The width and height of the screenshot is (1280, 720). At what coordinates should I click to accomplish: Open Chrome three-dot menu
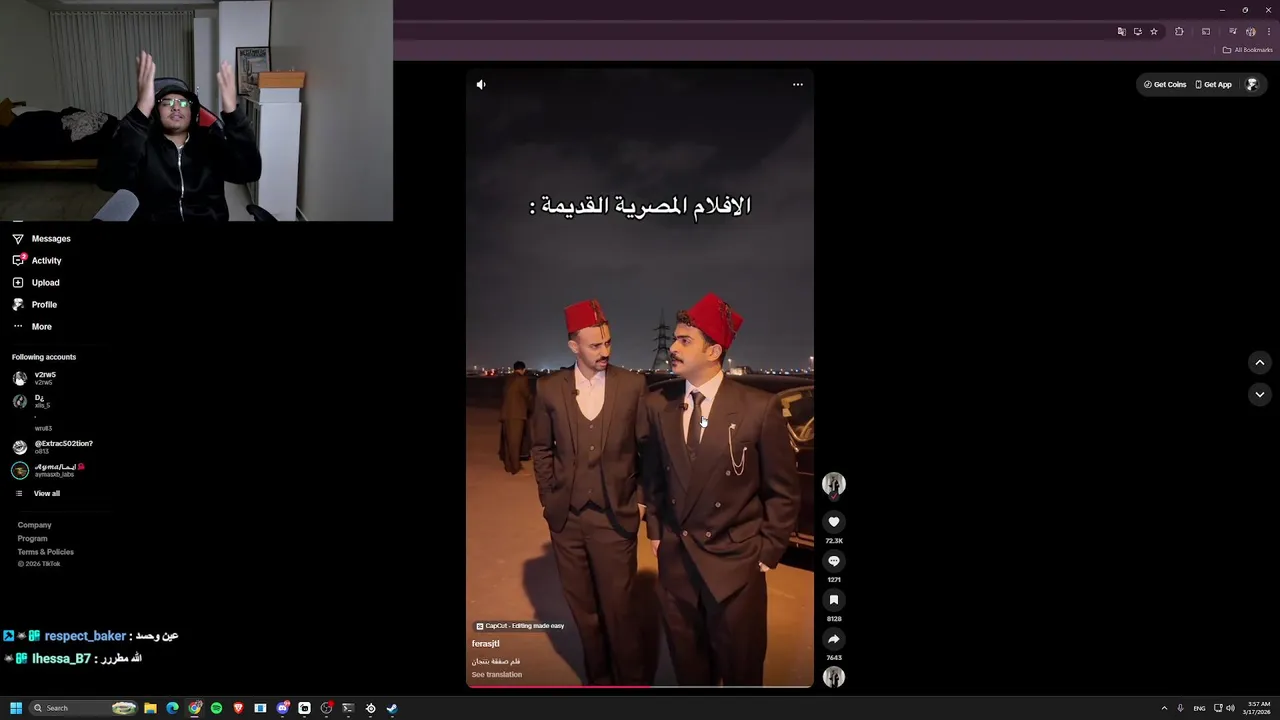(1268, 32)
